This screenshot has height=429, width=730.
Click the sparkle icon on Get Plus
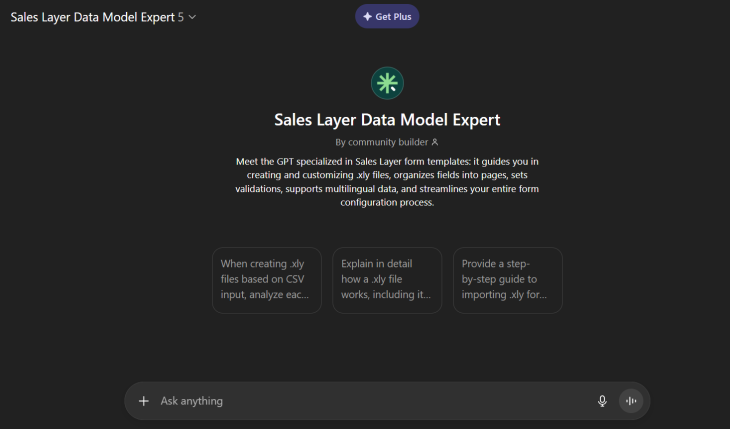367,17
